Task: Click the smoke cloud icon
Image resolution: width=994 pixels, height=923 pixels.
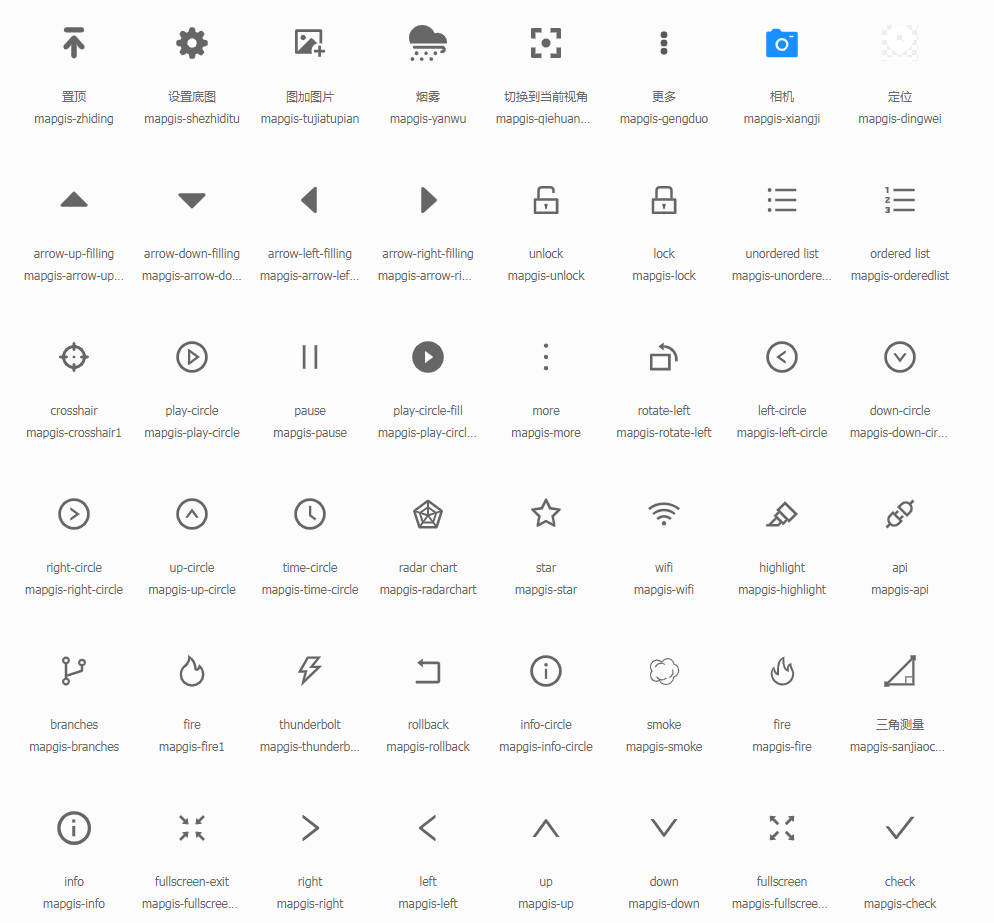Action: (x=664, y=671)
